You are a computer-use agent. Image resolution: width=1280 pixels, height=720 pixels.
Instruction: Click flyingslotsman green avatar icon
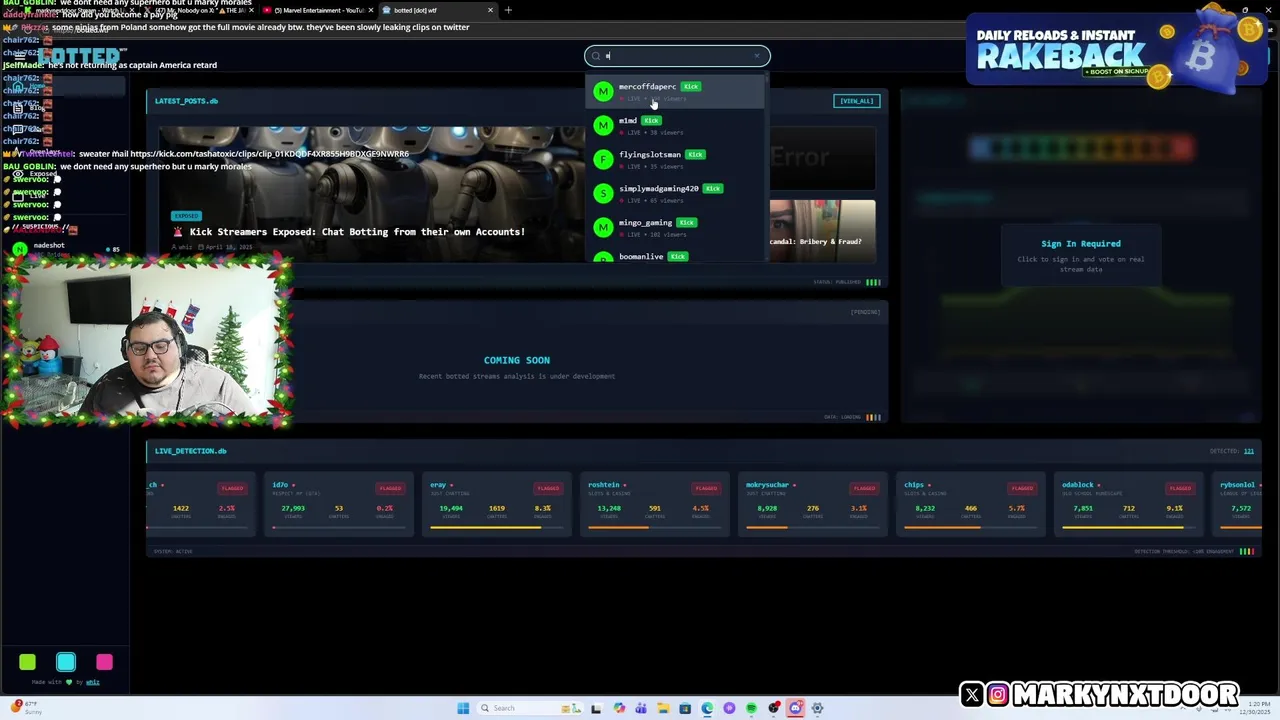603,159
